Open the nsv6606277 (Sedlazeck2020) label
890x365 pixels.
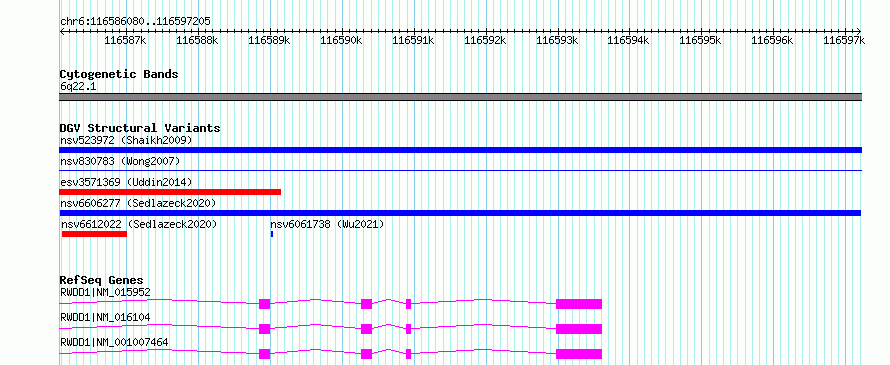(x=138, y=203)
